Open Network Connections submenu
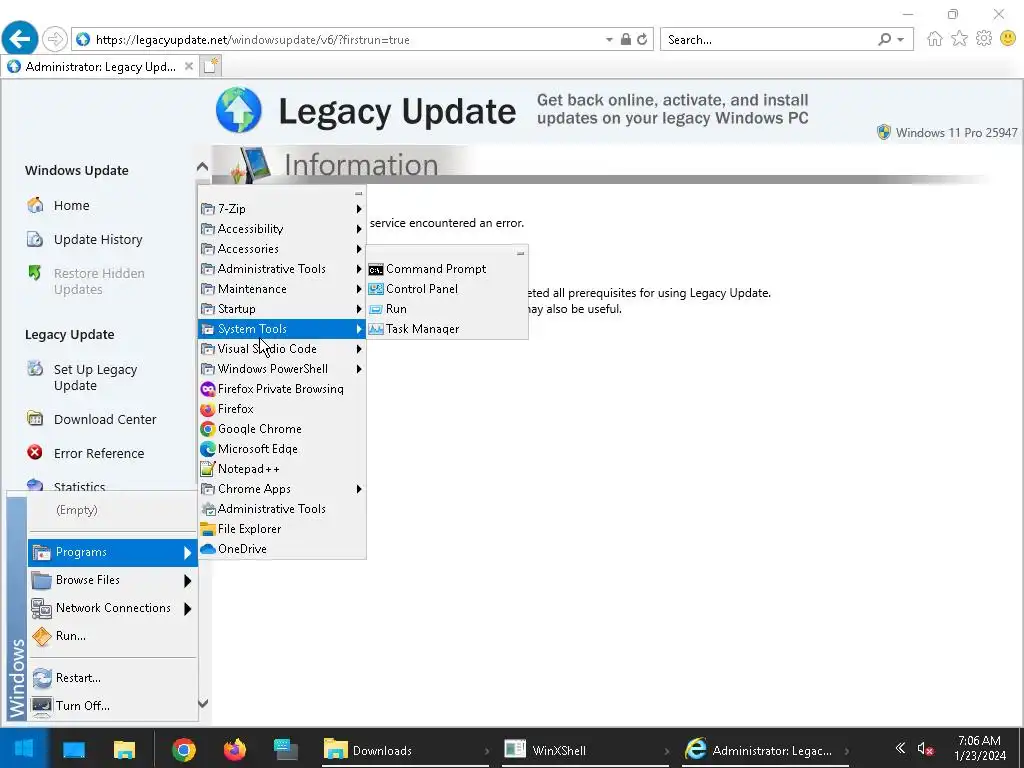This screenshot has height=768, width=1024. (112, 608)
